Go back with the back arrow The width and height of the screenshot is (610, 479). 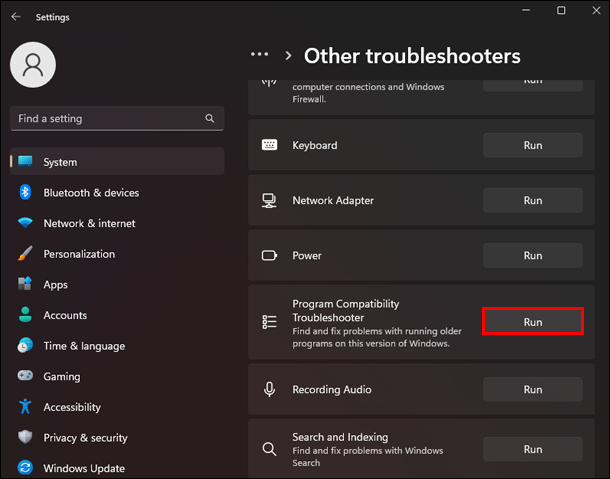(x=15, y=17)
